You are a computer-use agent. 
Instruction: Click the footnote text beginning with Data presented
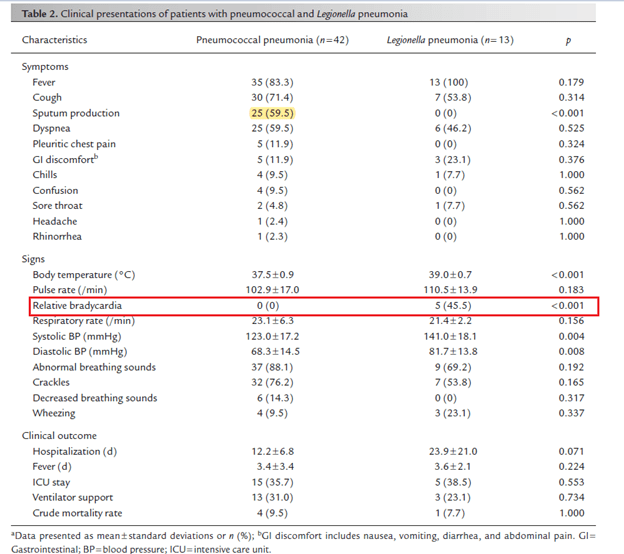click(x=300, y=535)
